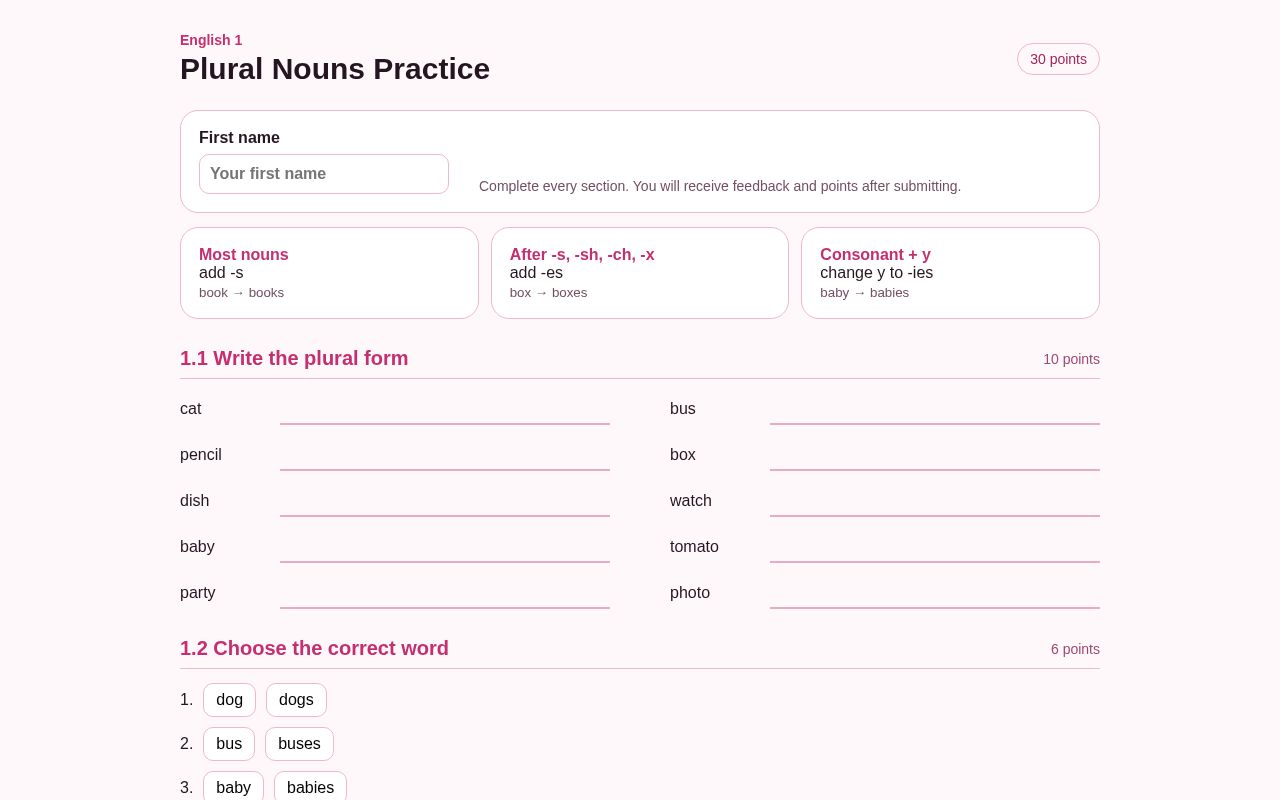
Task: Focus the plural answer line for cat
Action: (445, 409)
